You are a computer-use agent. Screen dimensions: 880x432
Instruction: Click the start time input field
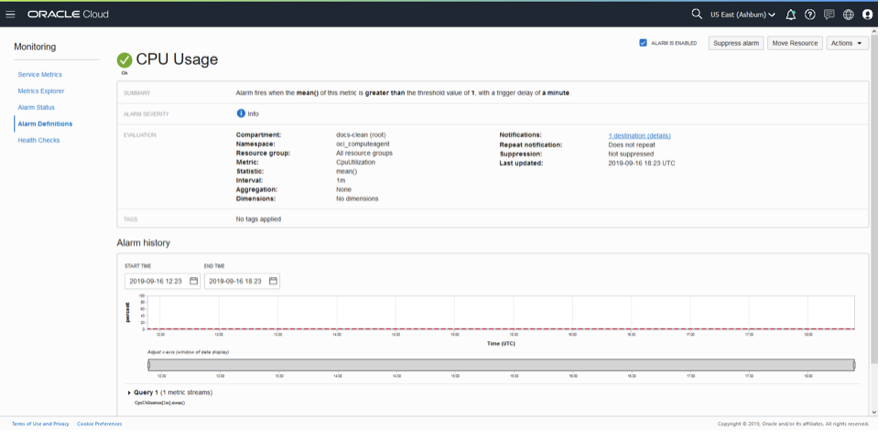[x=156, y=281]
